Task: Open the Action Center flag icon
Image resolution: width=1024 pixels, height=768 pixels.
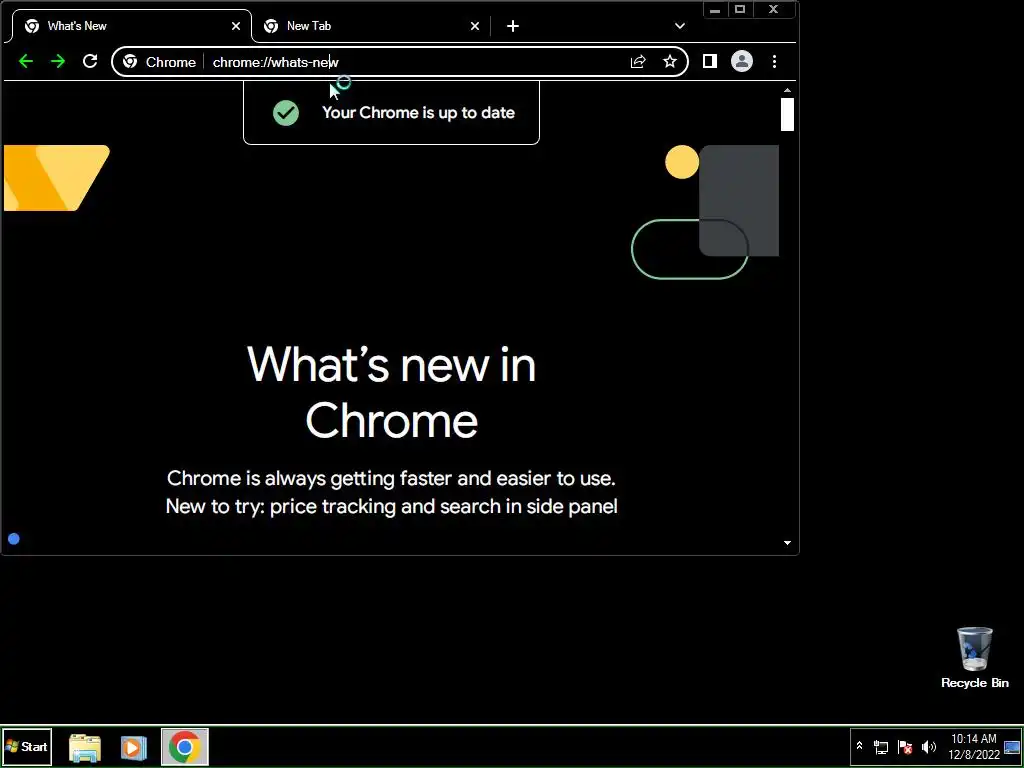Action: (905, 747)
